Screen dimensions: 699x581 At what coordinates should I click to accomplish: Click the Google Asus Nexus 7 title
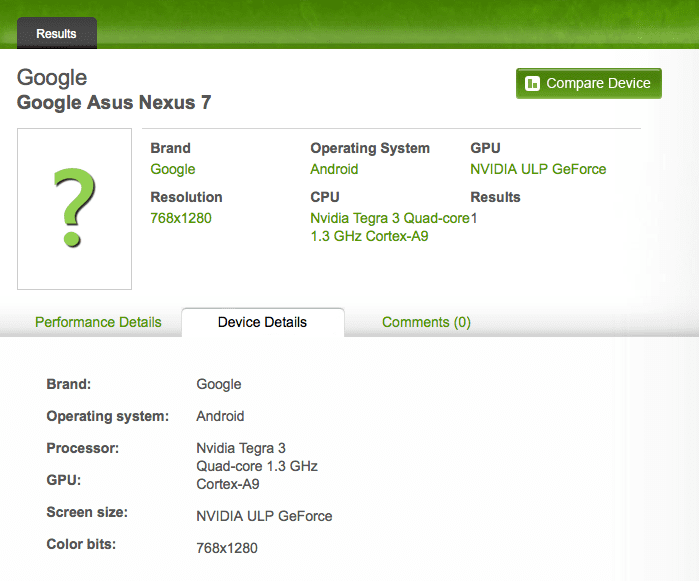[114, 102]
